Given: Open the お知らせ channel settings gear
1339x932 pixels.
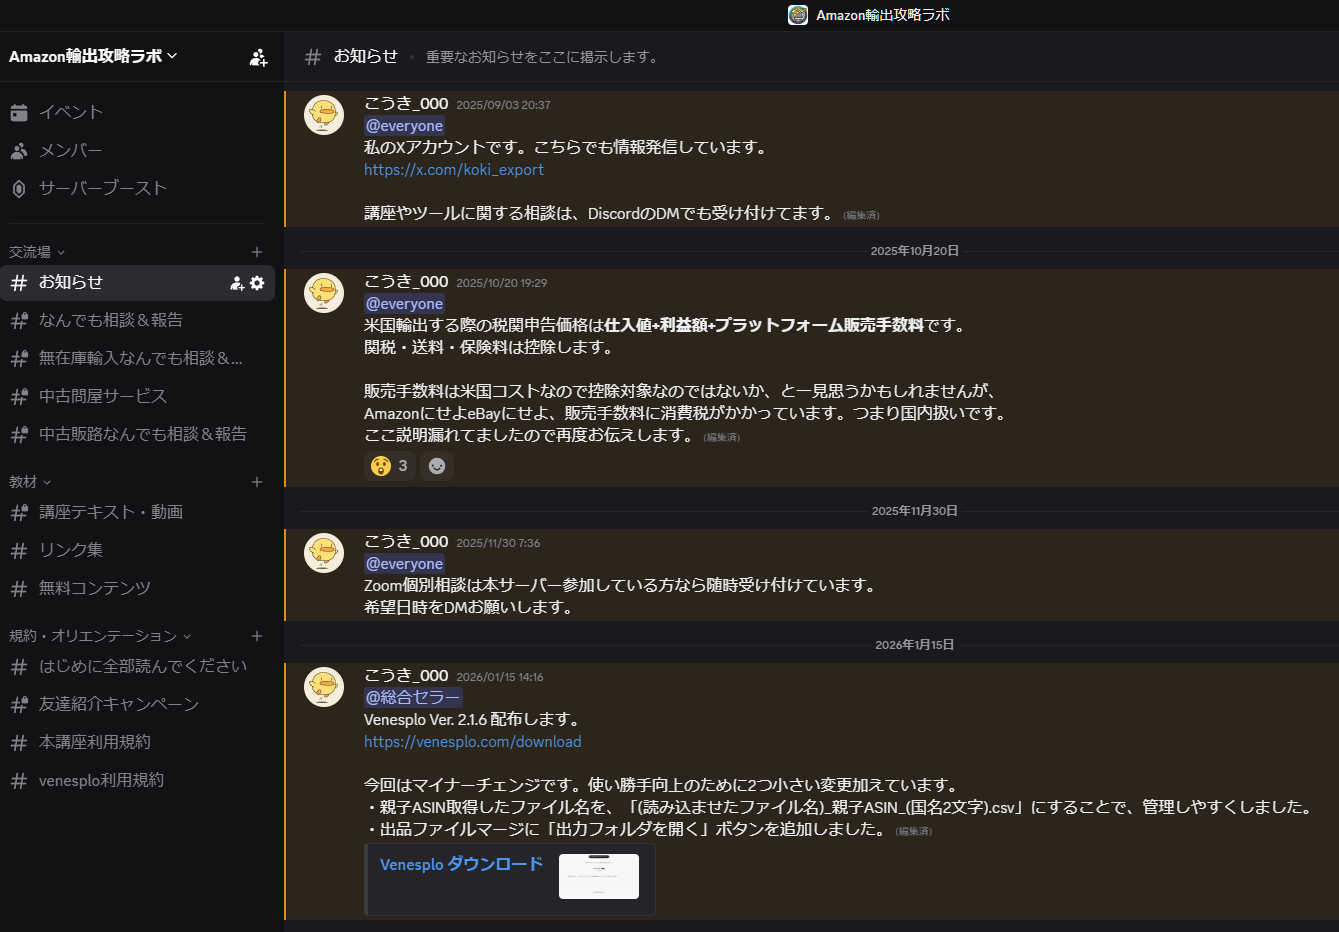Looking at the screenshot, I should [257, 283].
